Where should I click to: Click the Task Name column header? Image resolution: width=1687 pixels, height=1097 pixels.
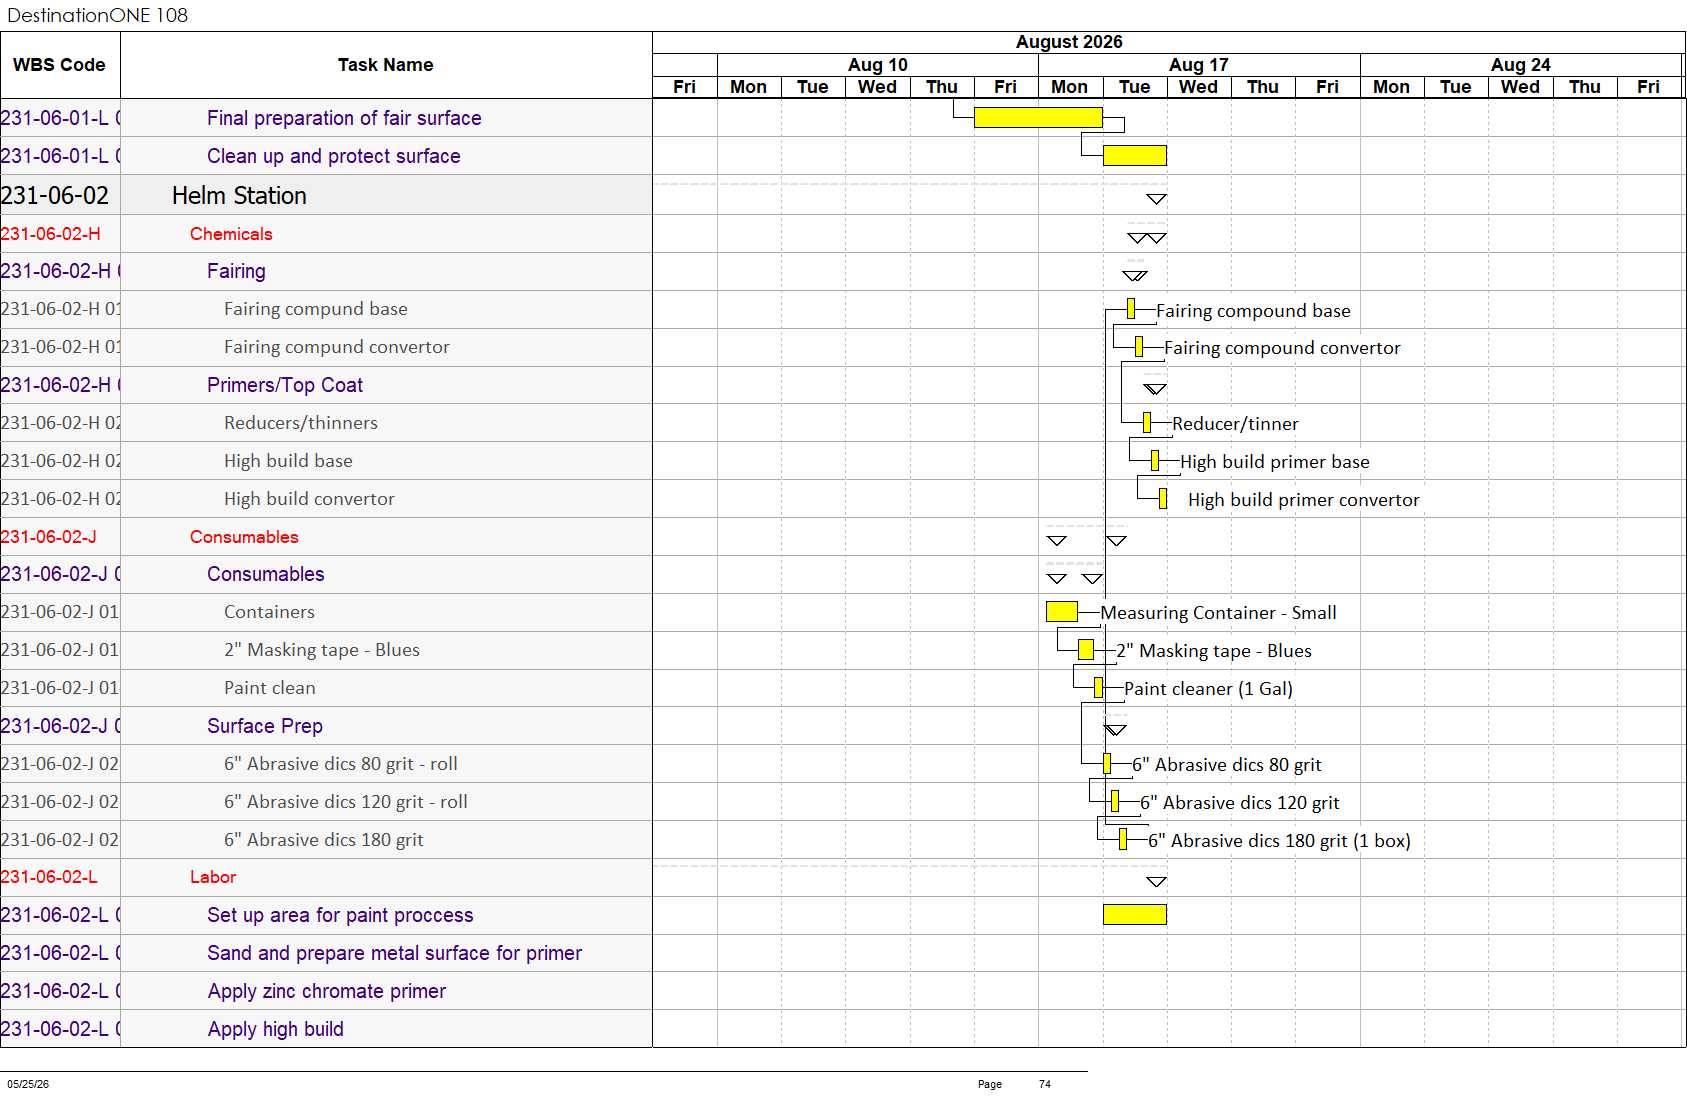[386, 65]
